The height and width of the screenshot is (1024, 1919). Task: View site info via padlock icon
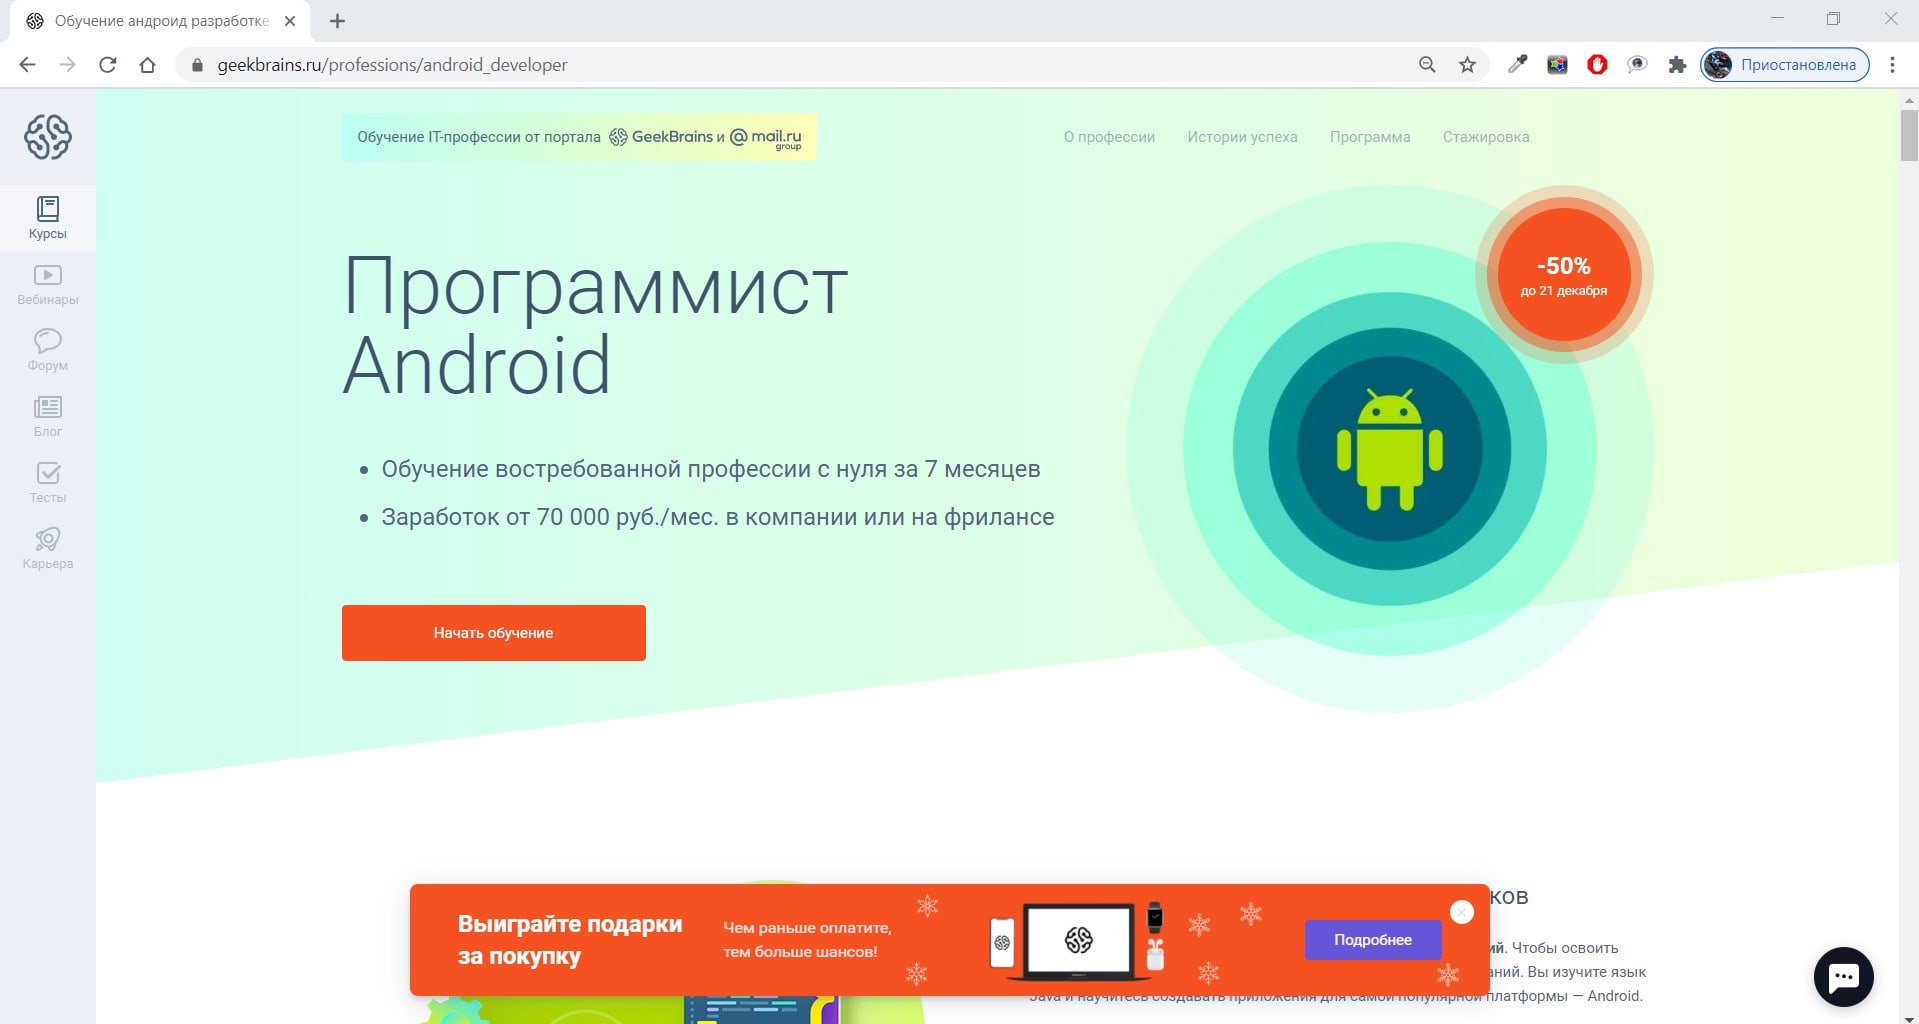(197, 65)
